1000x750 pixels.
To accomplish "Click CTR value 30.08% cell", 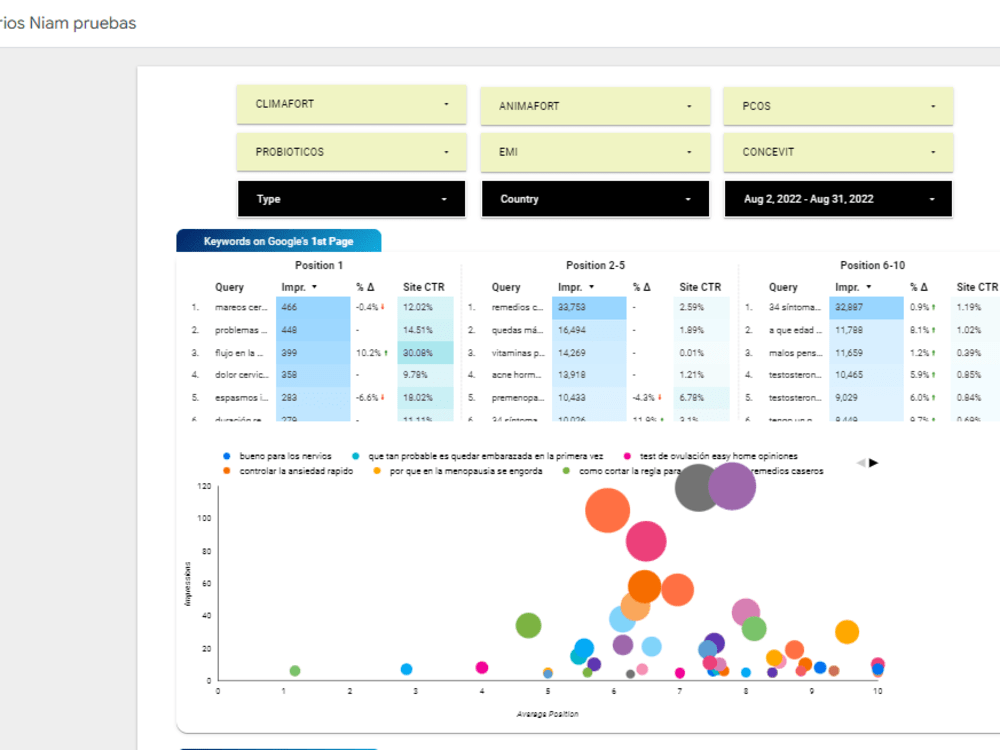I will coord(425,353).
